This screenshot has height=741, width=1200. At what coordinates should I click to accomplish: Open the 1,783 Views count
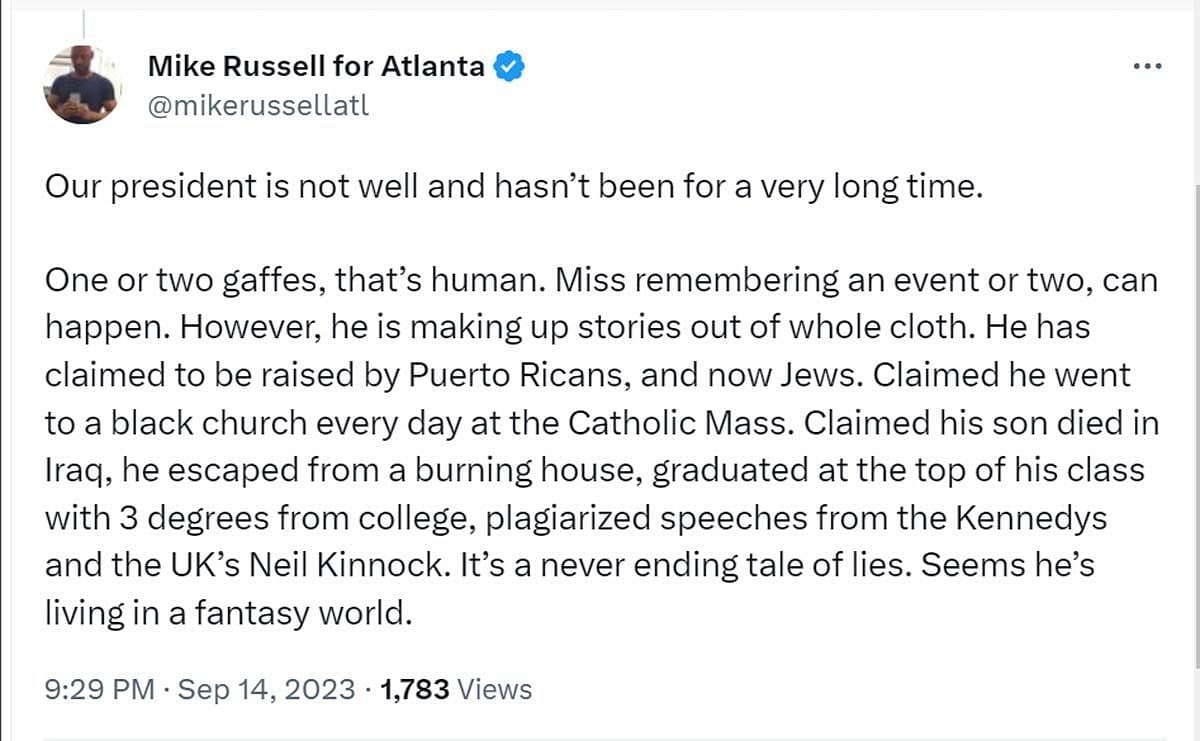coord(415,689)
